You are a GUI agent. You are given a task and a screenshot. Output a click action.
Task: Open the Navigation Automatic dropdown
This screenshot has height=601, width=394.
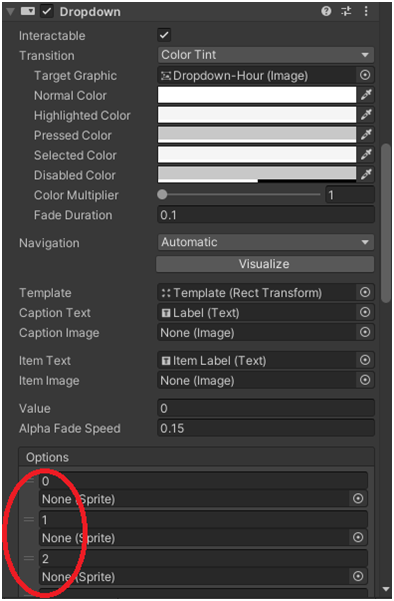coord(266,242)
